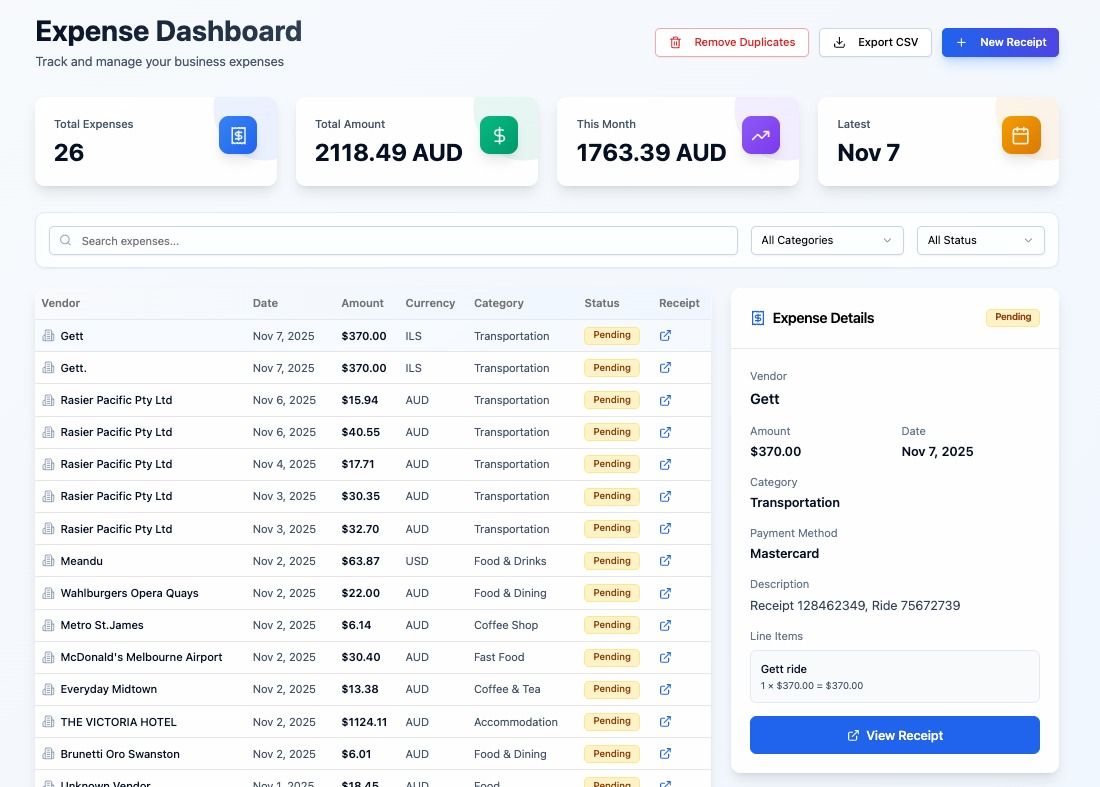Select the THE VICTORIA HOTEL vendor name
The height and width of the screenshot is (787, 1100).
pyautogui.click(x=119, y=722)
